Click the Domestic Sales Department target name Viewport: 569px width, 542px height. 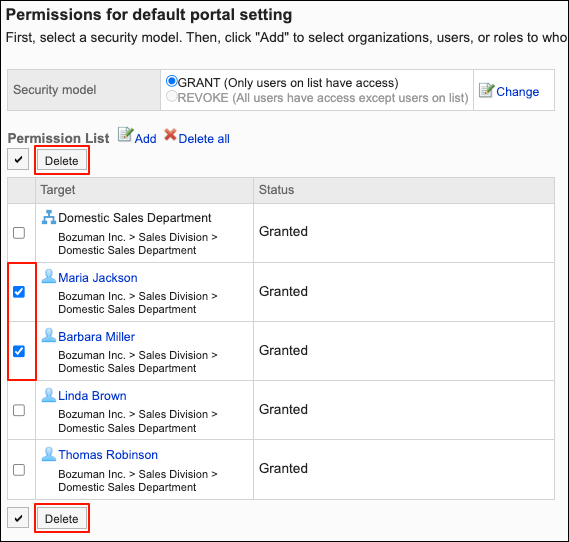(135, 218)
